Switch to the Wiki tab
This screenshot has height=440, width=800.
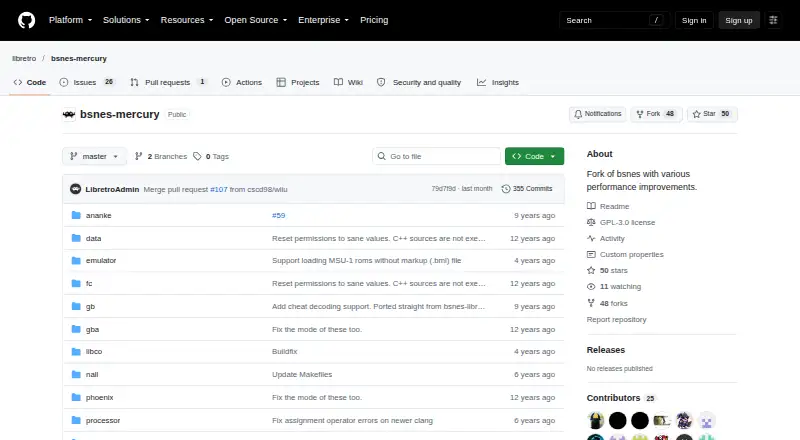348,82
